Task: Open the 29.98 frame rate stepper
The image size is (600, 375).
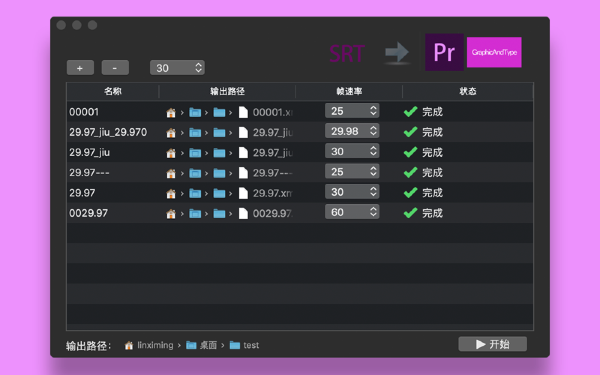Action: click(x=352, y=131)
